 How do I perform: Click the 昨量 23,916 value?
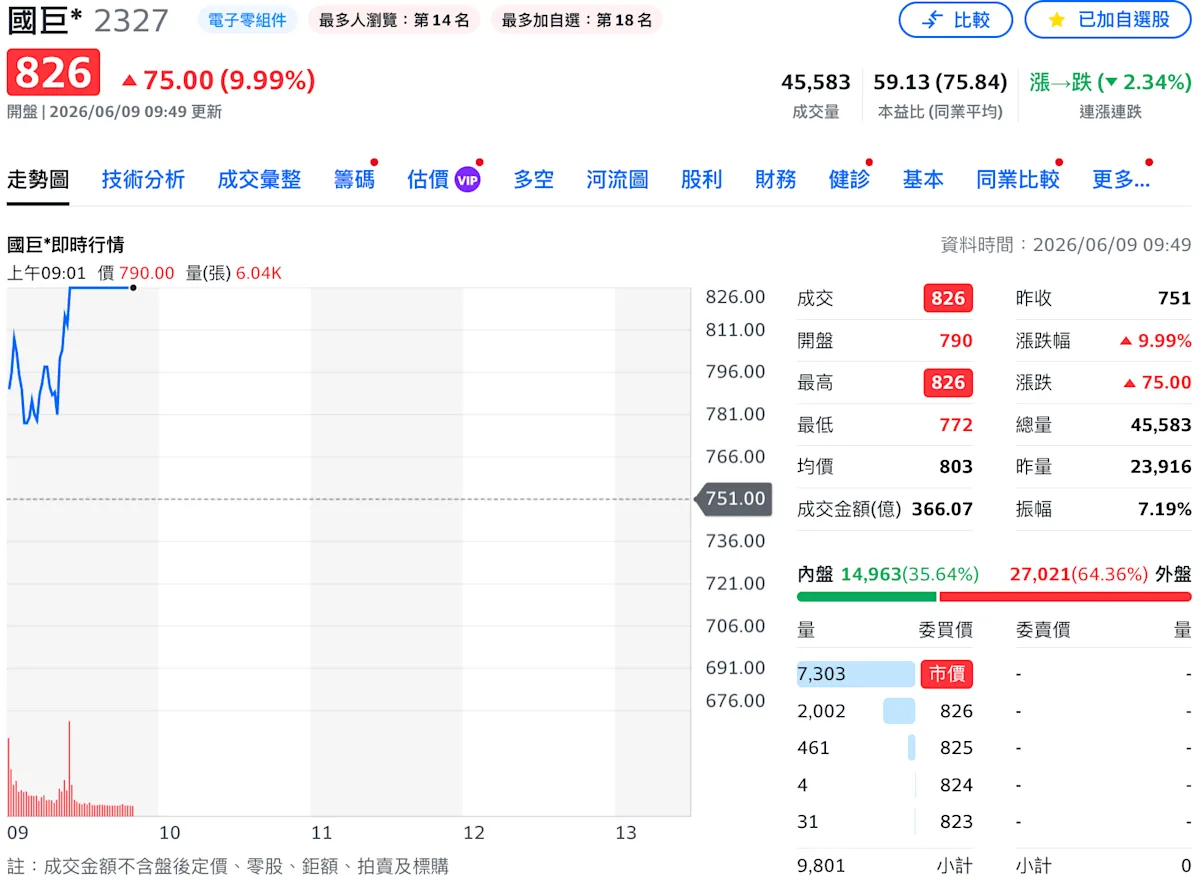(x=1161, y=467)
